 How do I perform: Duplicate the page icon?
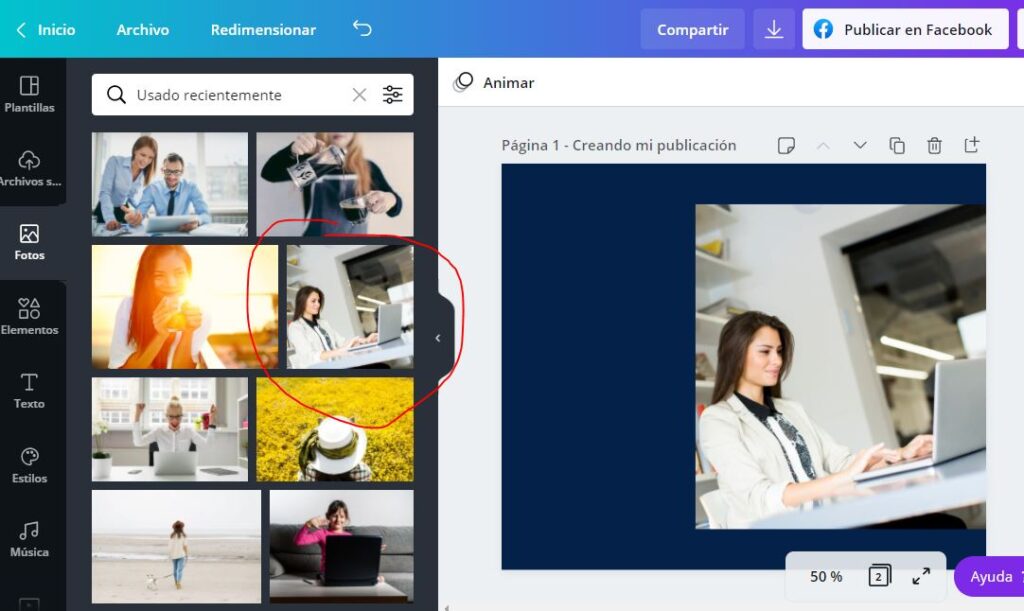[x=897, y=145]
